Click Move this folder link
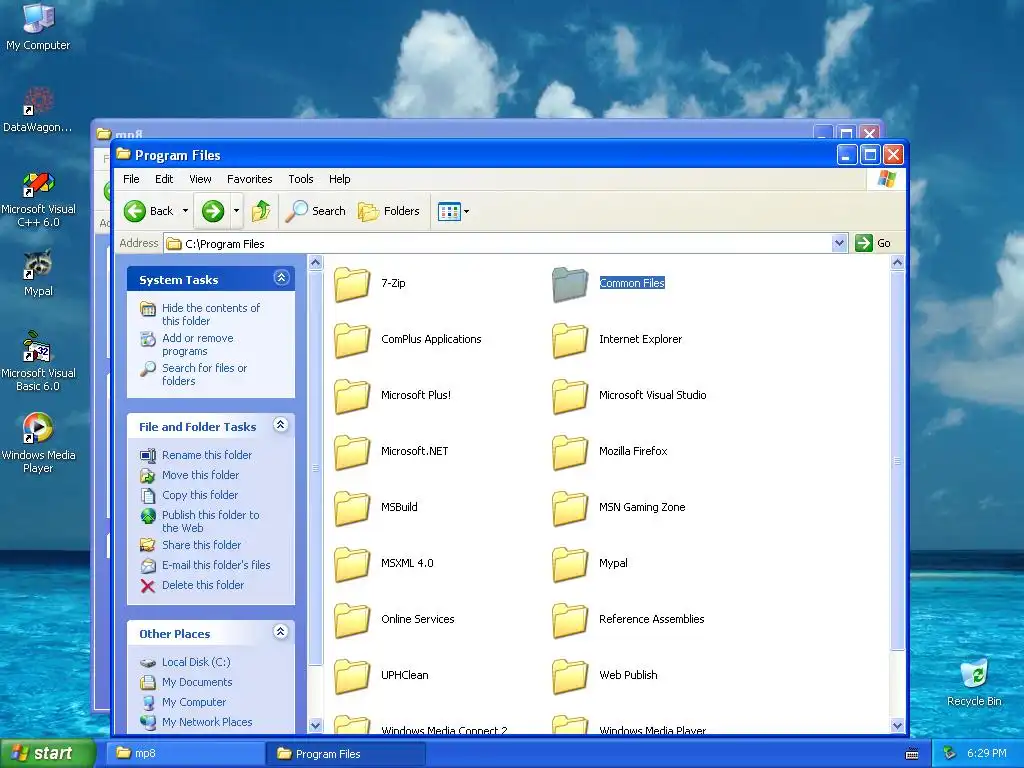1024x768 pixels. point(200,475)
